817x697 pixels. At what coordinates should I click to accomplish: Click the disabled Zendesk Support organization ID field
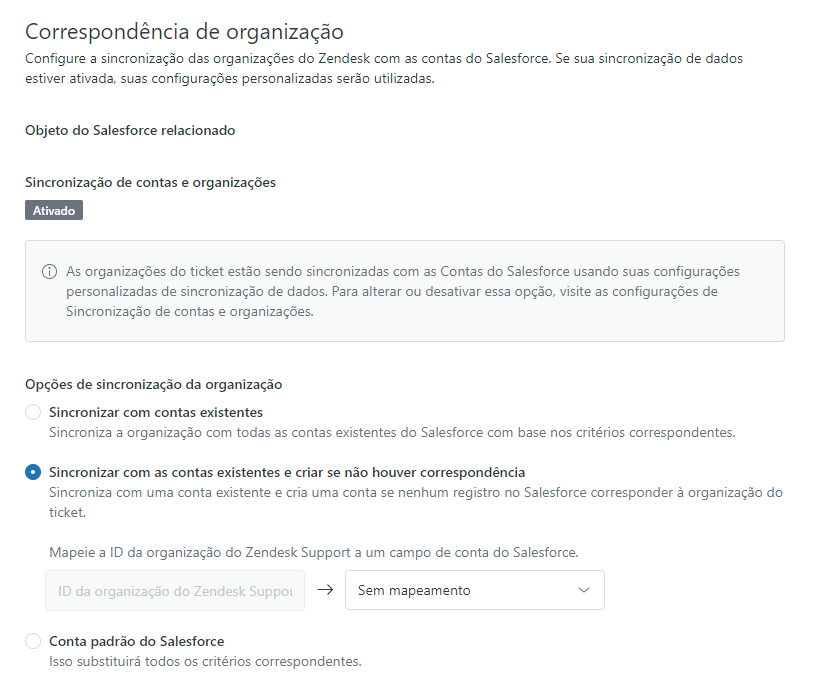[x=175, y=591]
